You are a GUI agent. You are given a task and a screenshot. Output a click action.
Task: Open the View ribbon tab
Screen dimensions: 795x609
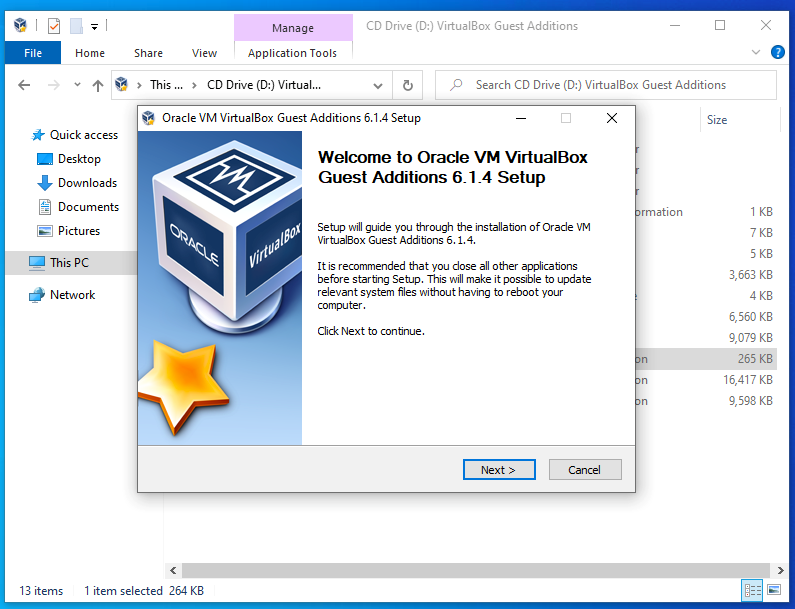204,53
